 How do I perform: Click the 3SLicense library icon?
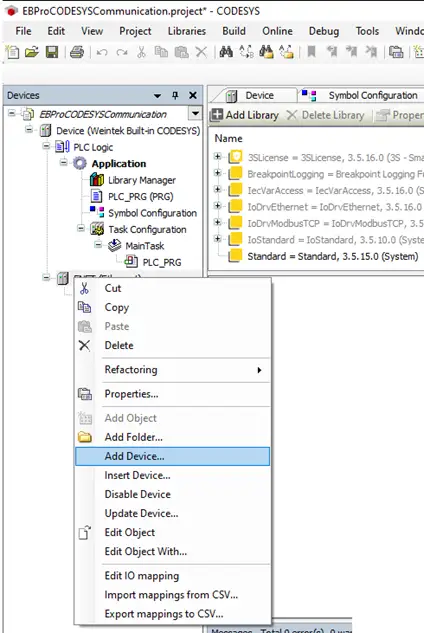point(235,157)
